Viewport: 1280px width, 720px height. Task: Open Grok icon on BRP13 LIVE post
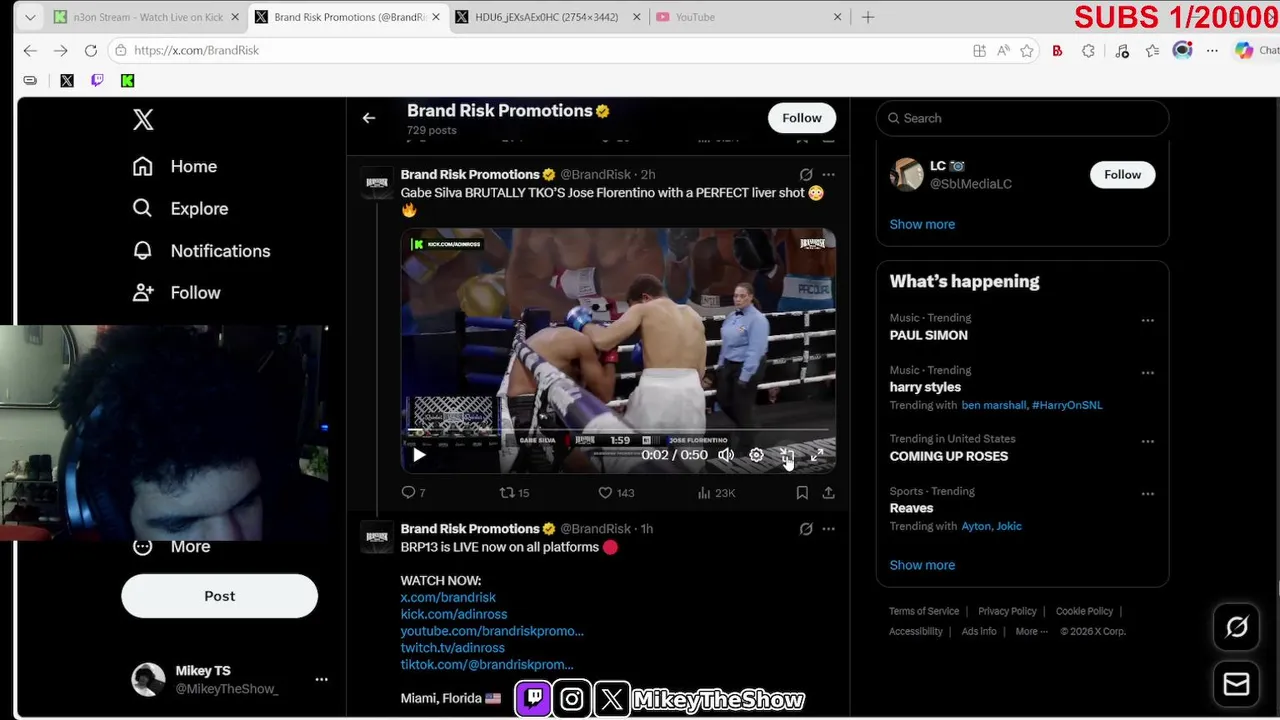click(806, 529)
